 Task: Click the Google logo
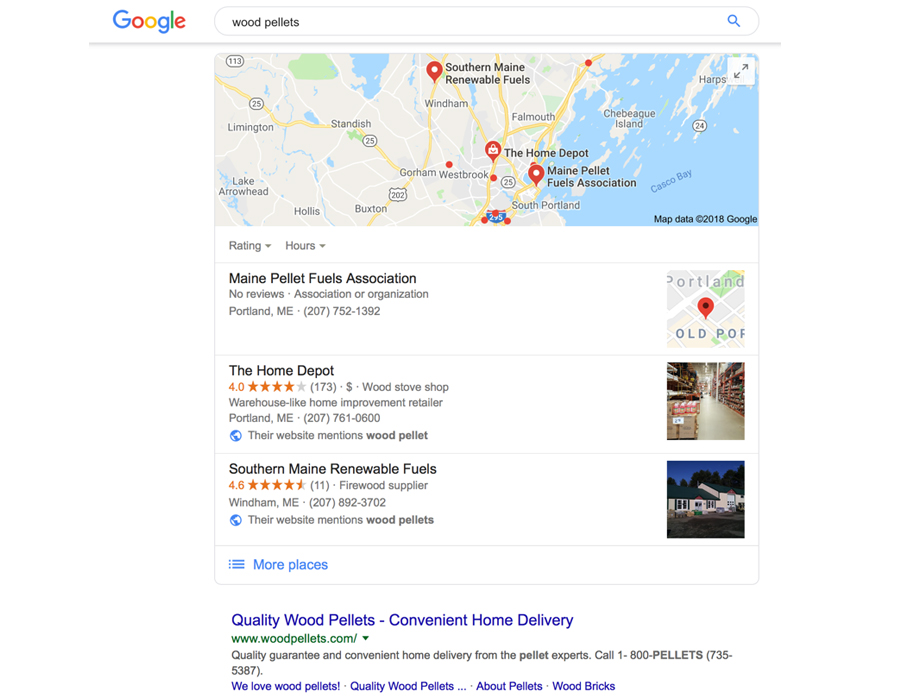[x=149, y=22]
